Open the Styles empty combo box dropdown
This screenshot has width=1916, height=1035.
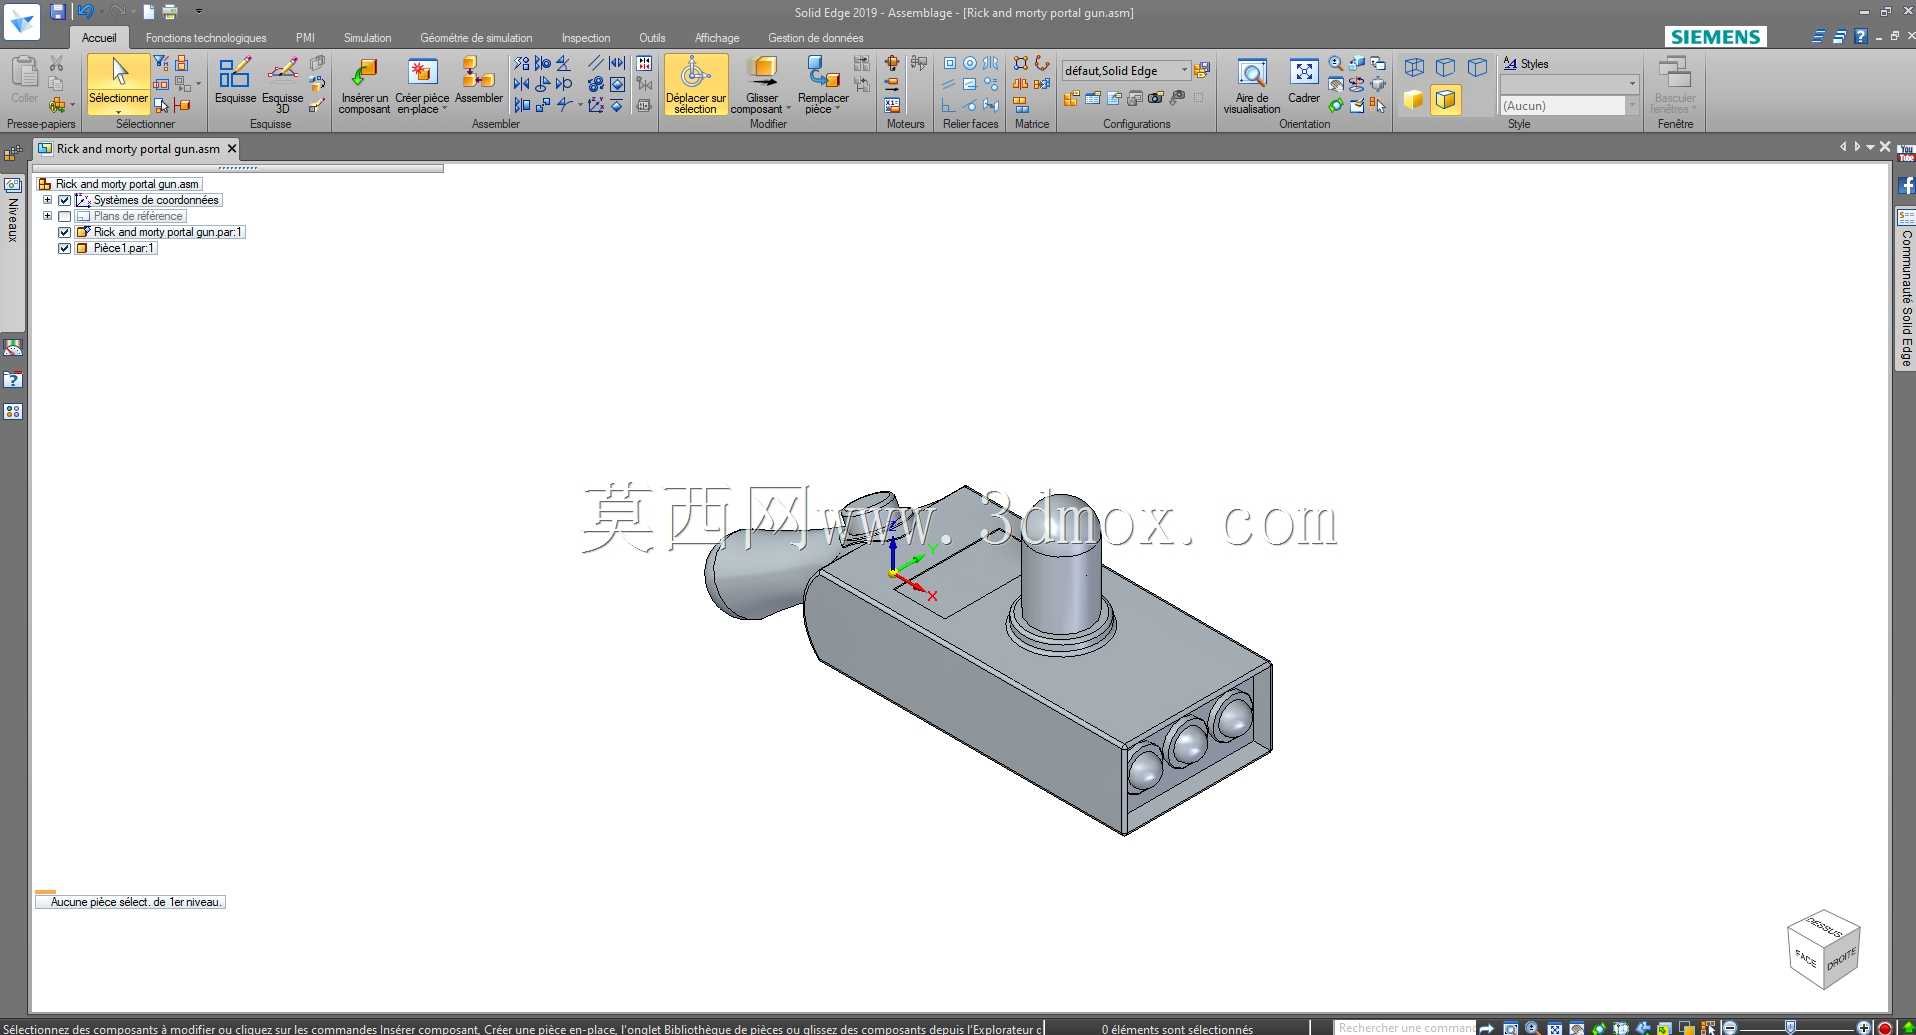coord(1632,83)
